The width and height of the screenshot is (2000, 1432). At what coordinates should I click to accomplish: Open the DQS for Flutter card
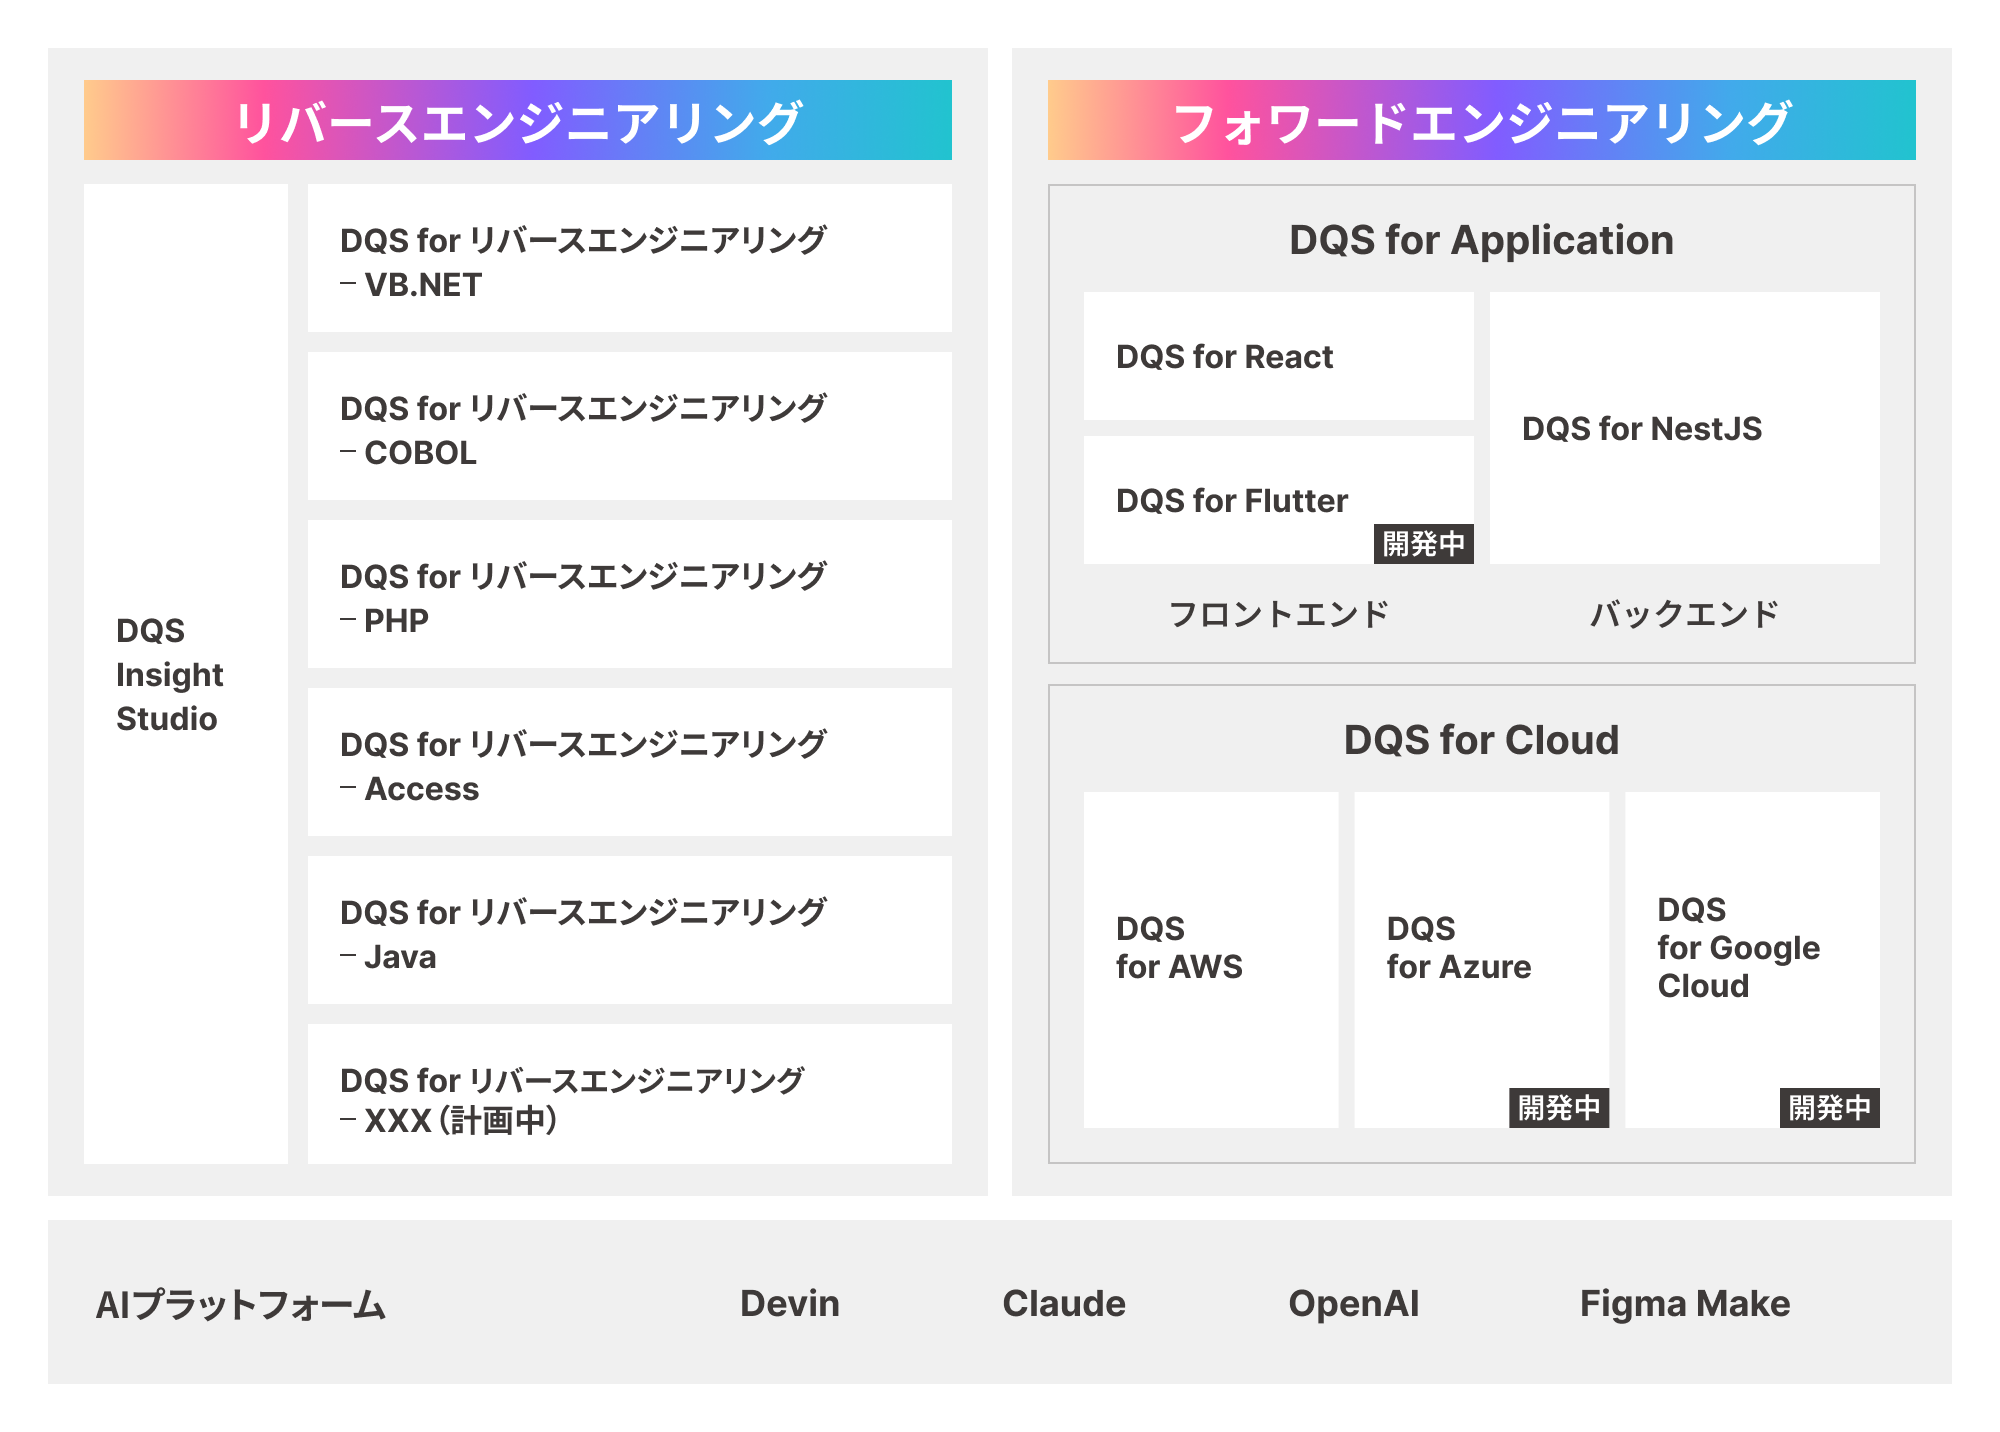point(1279,500)
